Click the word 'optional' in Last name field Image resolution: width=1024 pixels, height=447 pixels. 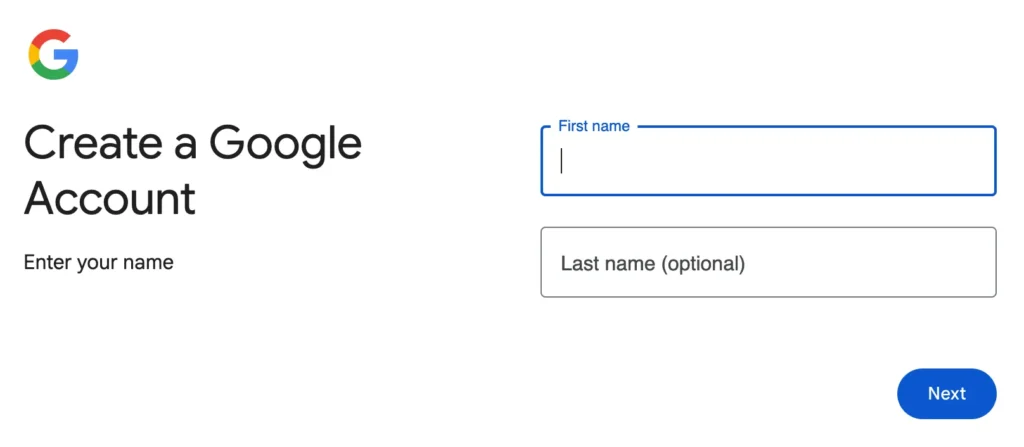(x=703, y=264)
